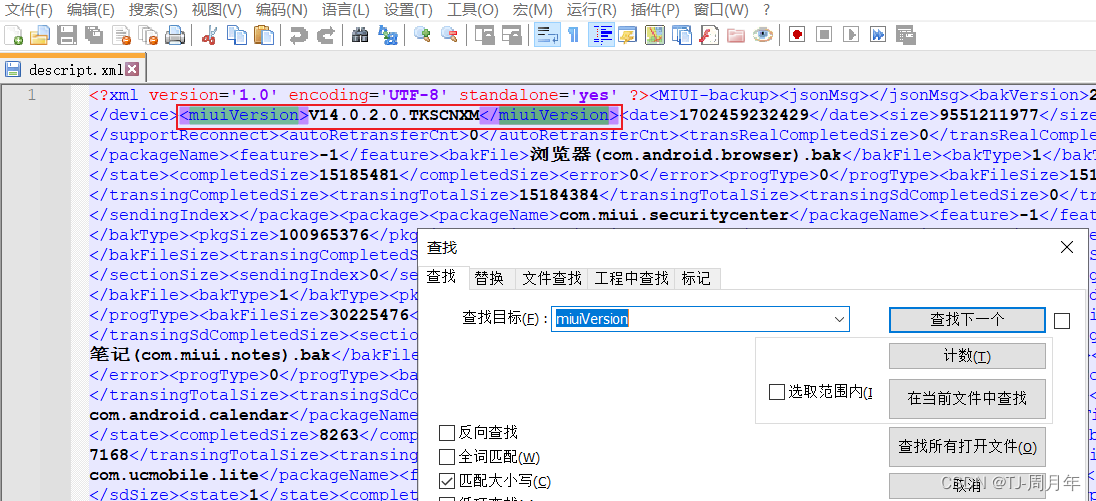Zoom out with the magnifier minus icon
Viewport: 1096px width, 501px height.
click(449, 34)
